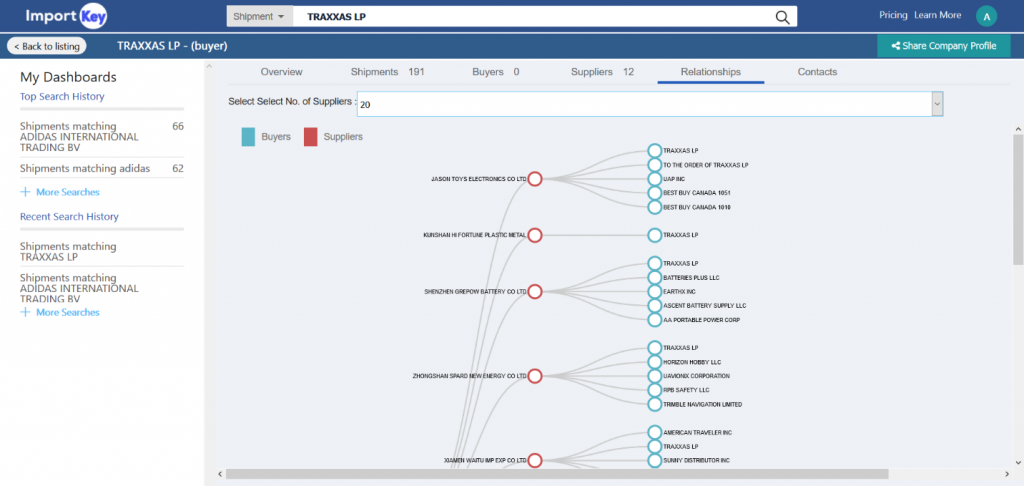Open the number of suppliers dropdown
The width and height of the screenshot is (1024, 486).
[x=650, y=104]
